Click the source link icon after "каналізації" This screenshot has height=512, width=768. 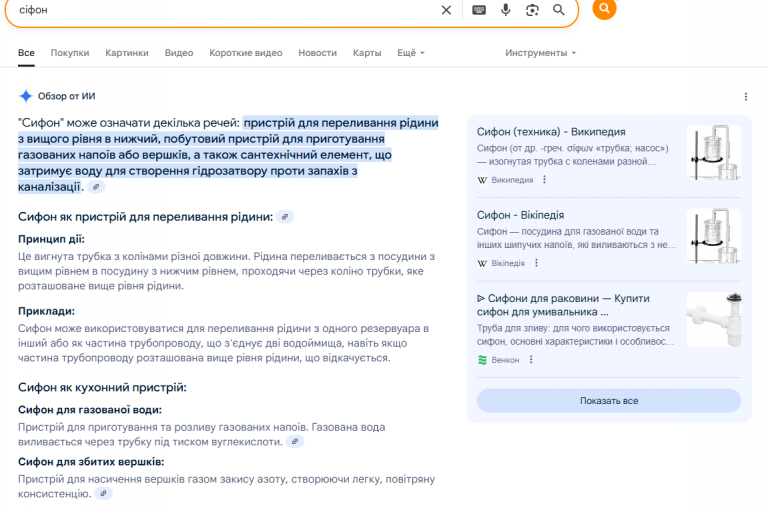tap(96, 187)
